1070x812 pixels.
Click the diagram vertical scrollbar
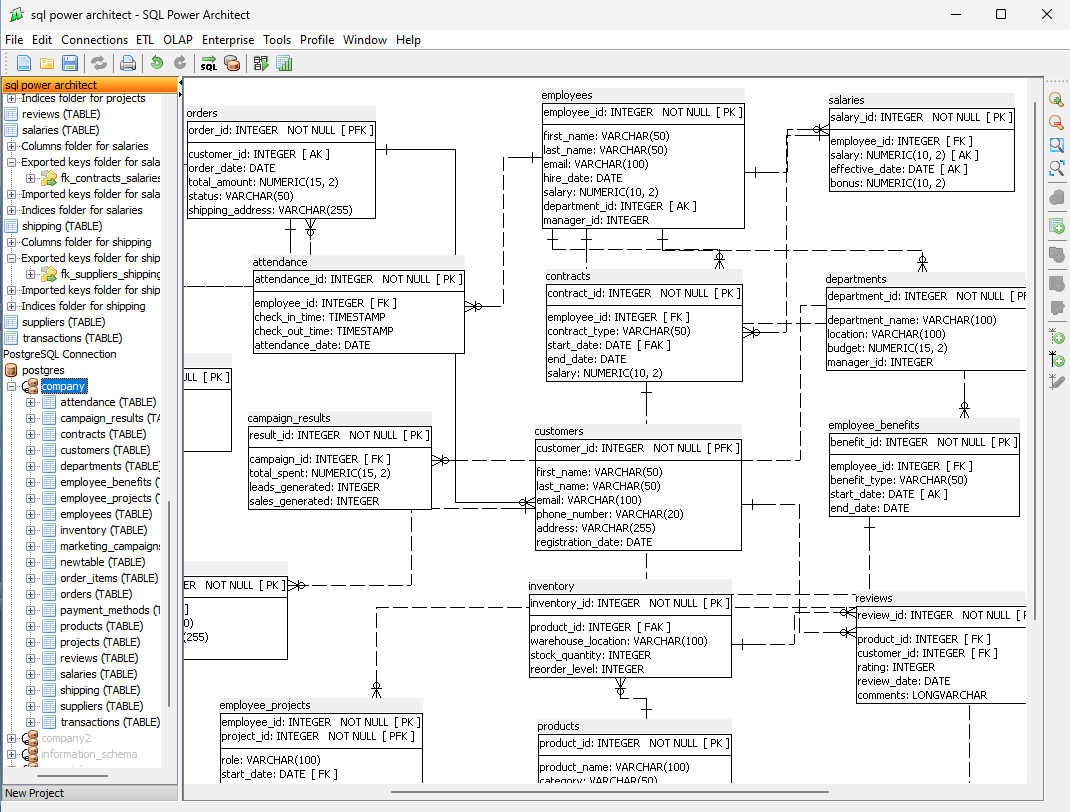pos(1035,361)
